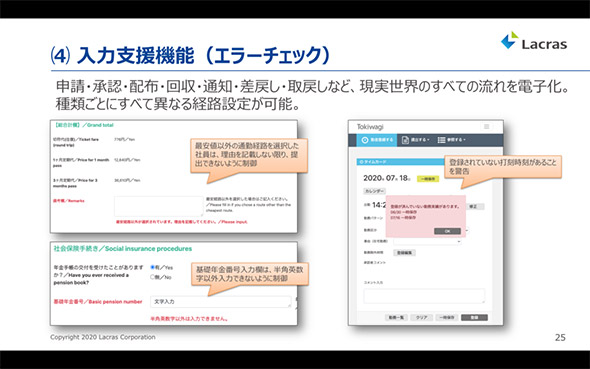This screenshot has height=369, width=590.
Task: Click the timecard header clock icon
Action: 361,162
